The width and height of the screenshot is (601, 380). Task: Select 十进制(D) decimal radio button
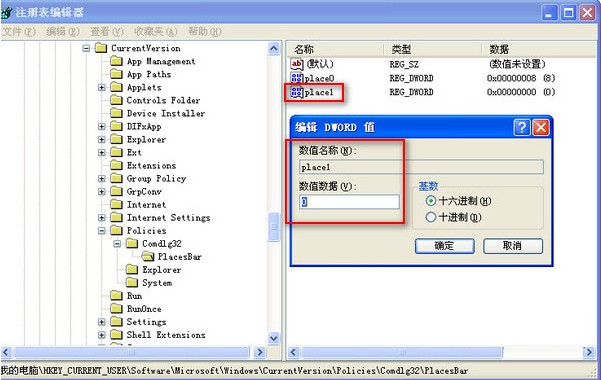click(x=431, y=217)
